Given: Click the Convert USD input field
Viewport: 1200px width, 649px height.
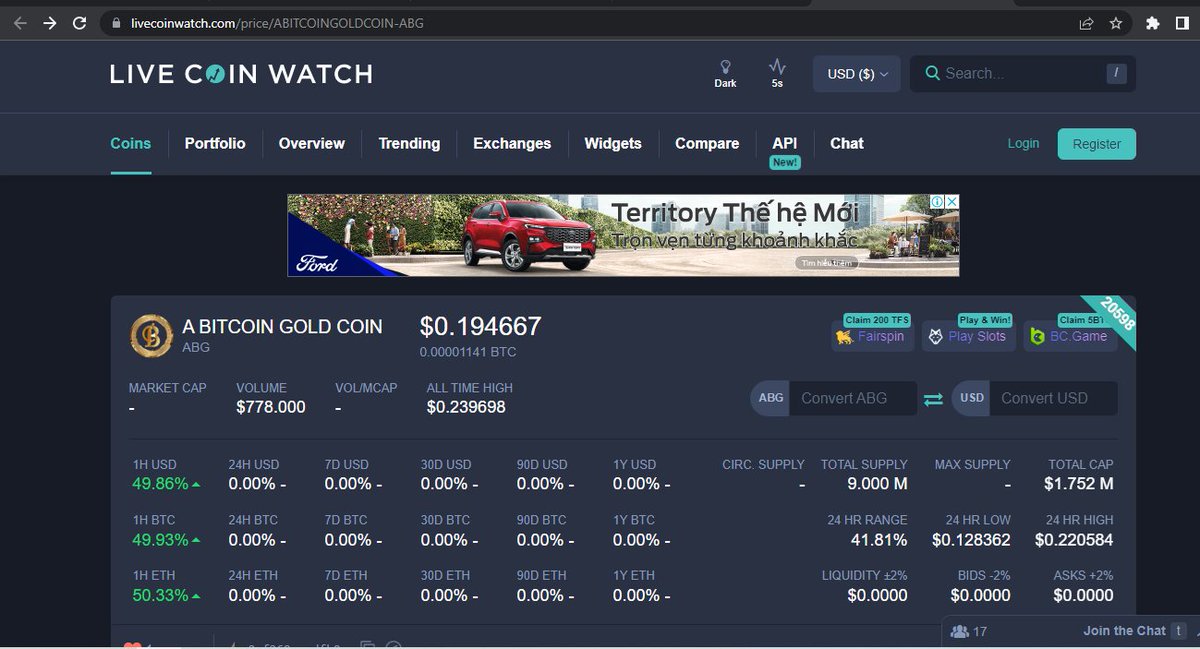Looking at the screenshot, I should pos(1055,398).
